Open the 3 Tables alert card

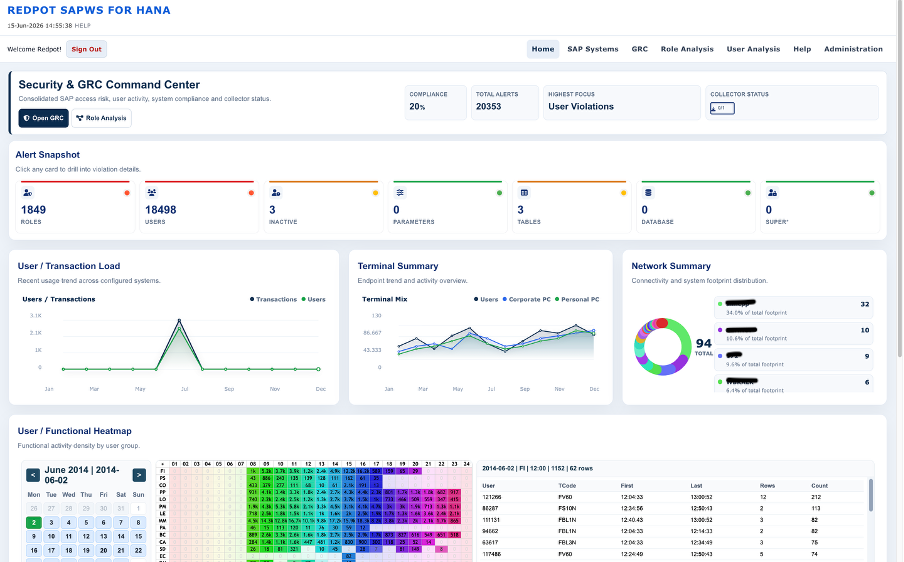pos(571,206)
